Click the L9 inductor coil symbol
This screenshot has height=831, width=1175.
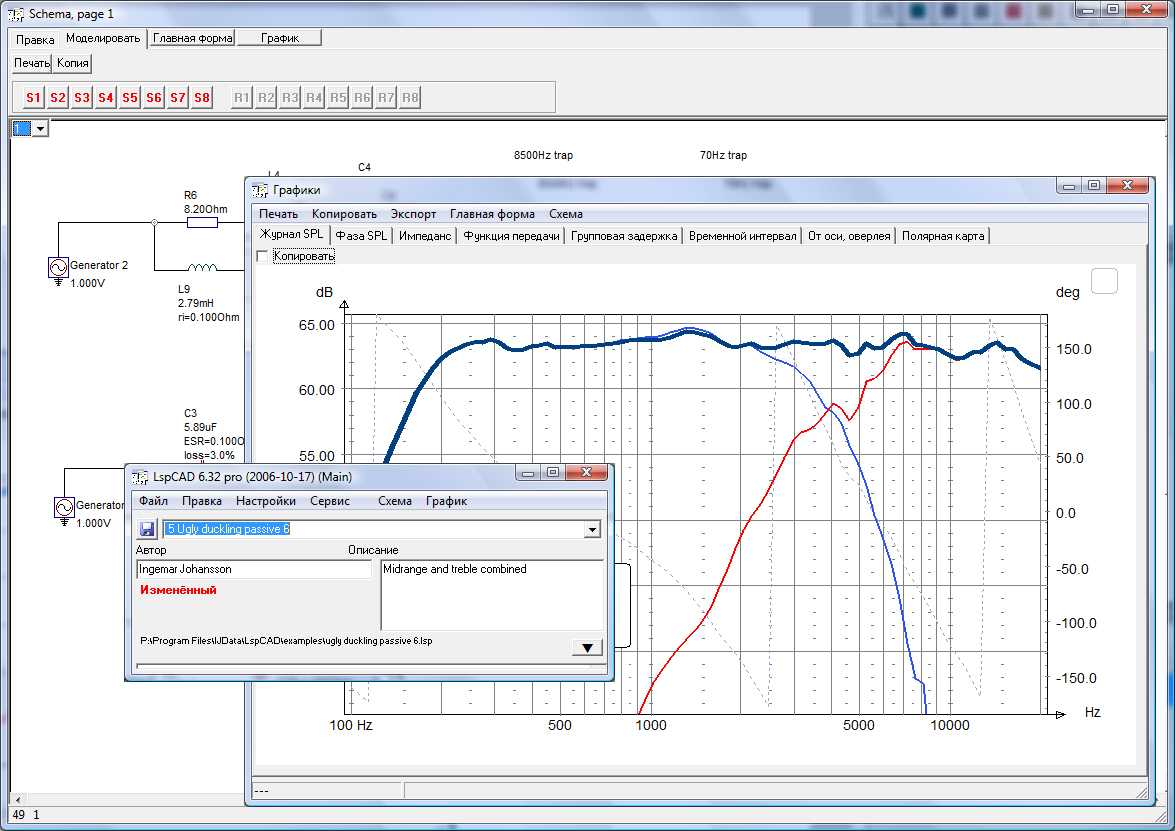(202, 268)
